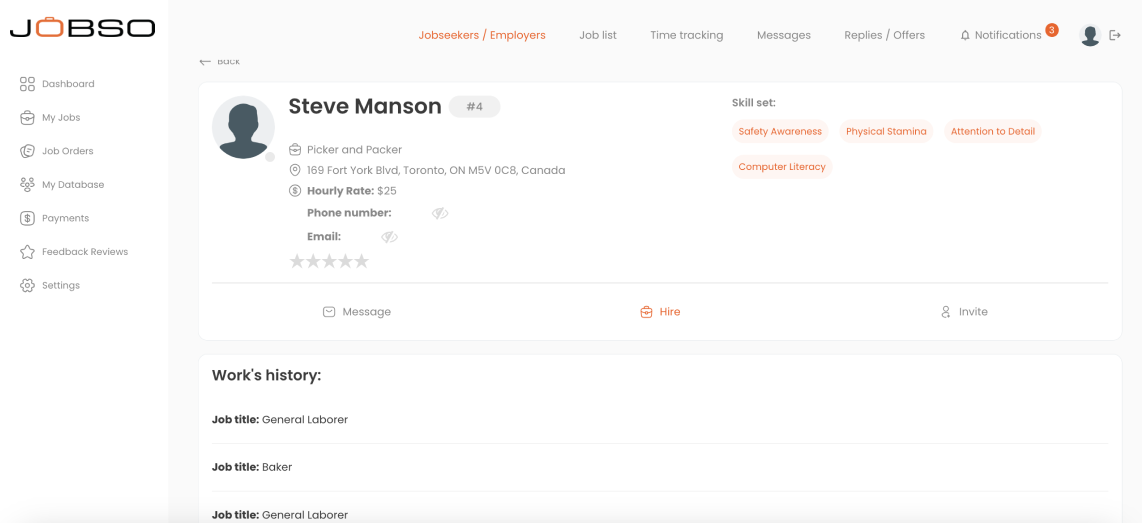Click the Invite person icon
Screen dimensions: 1142x523
[x=946, y=312]
